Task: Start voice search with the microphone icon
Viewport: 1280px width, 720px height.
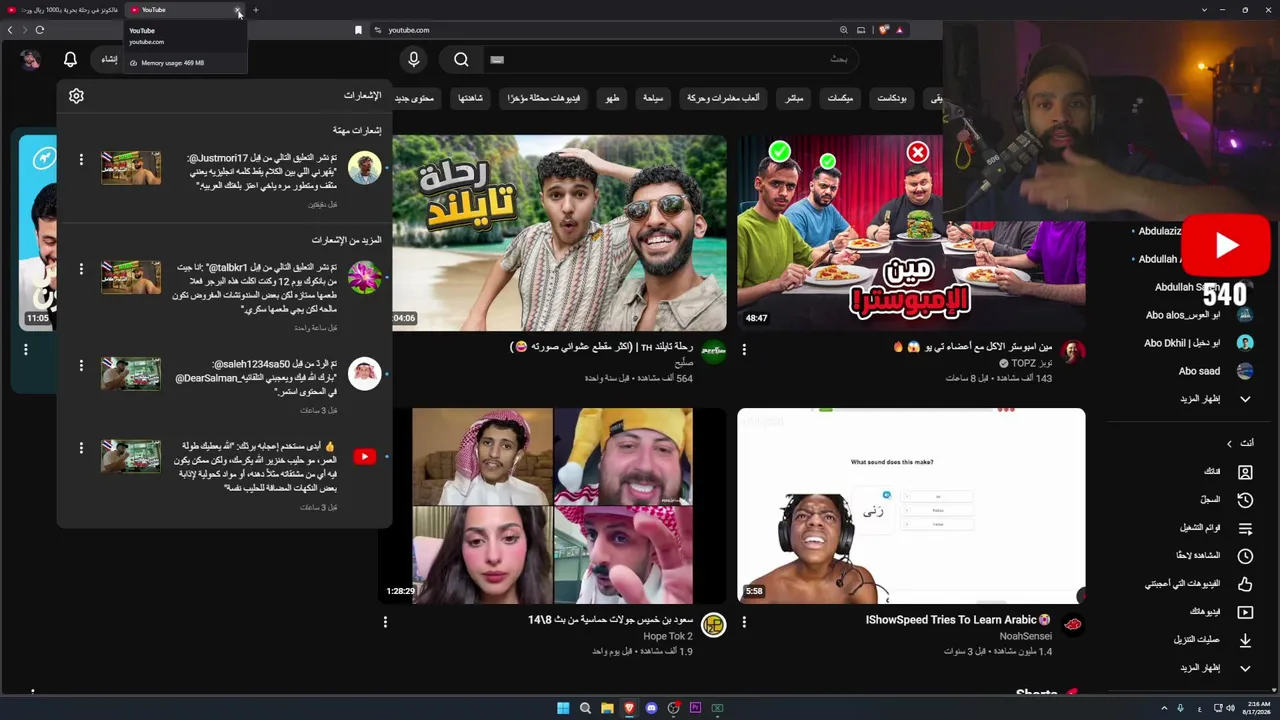Action: [x=414, y=59]
